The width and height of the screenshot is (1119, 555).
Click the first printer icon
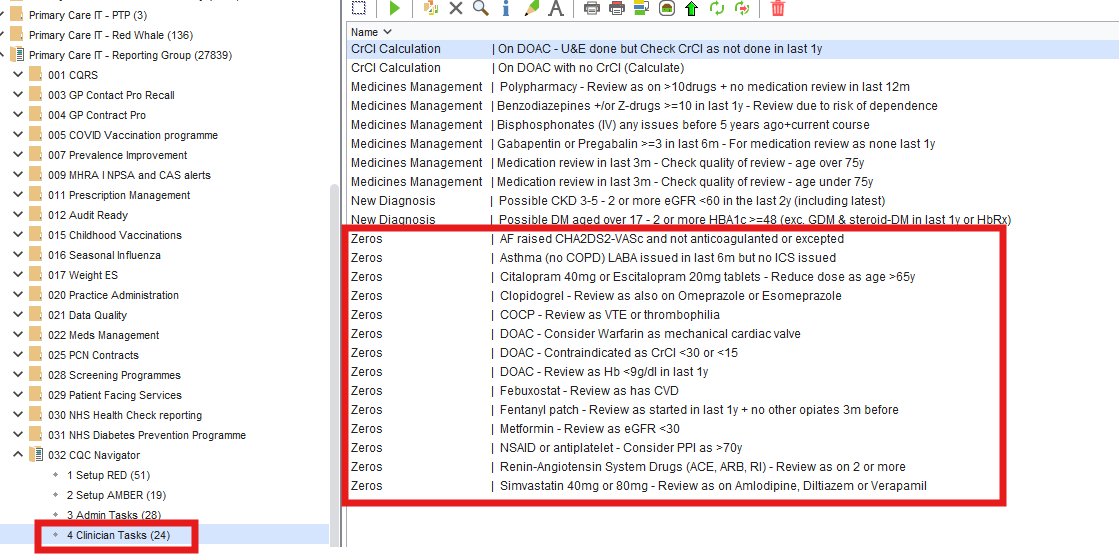point(591,9)
